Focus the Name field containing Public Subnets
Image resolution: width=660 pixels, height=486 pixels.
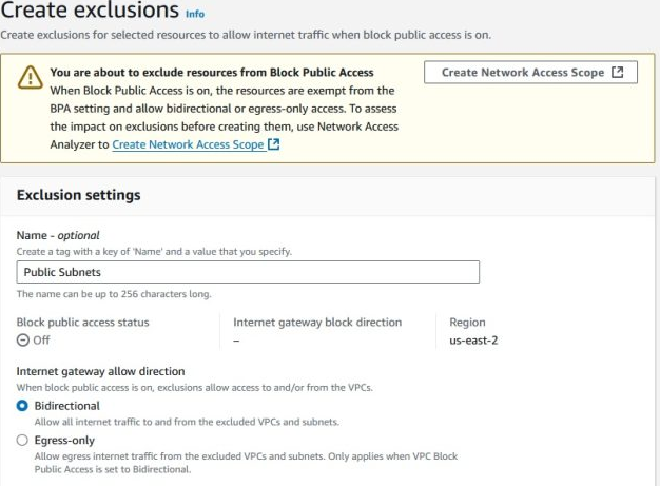click(x=248, y=272)
